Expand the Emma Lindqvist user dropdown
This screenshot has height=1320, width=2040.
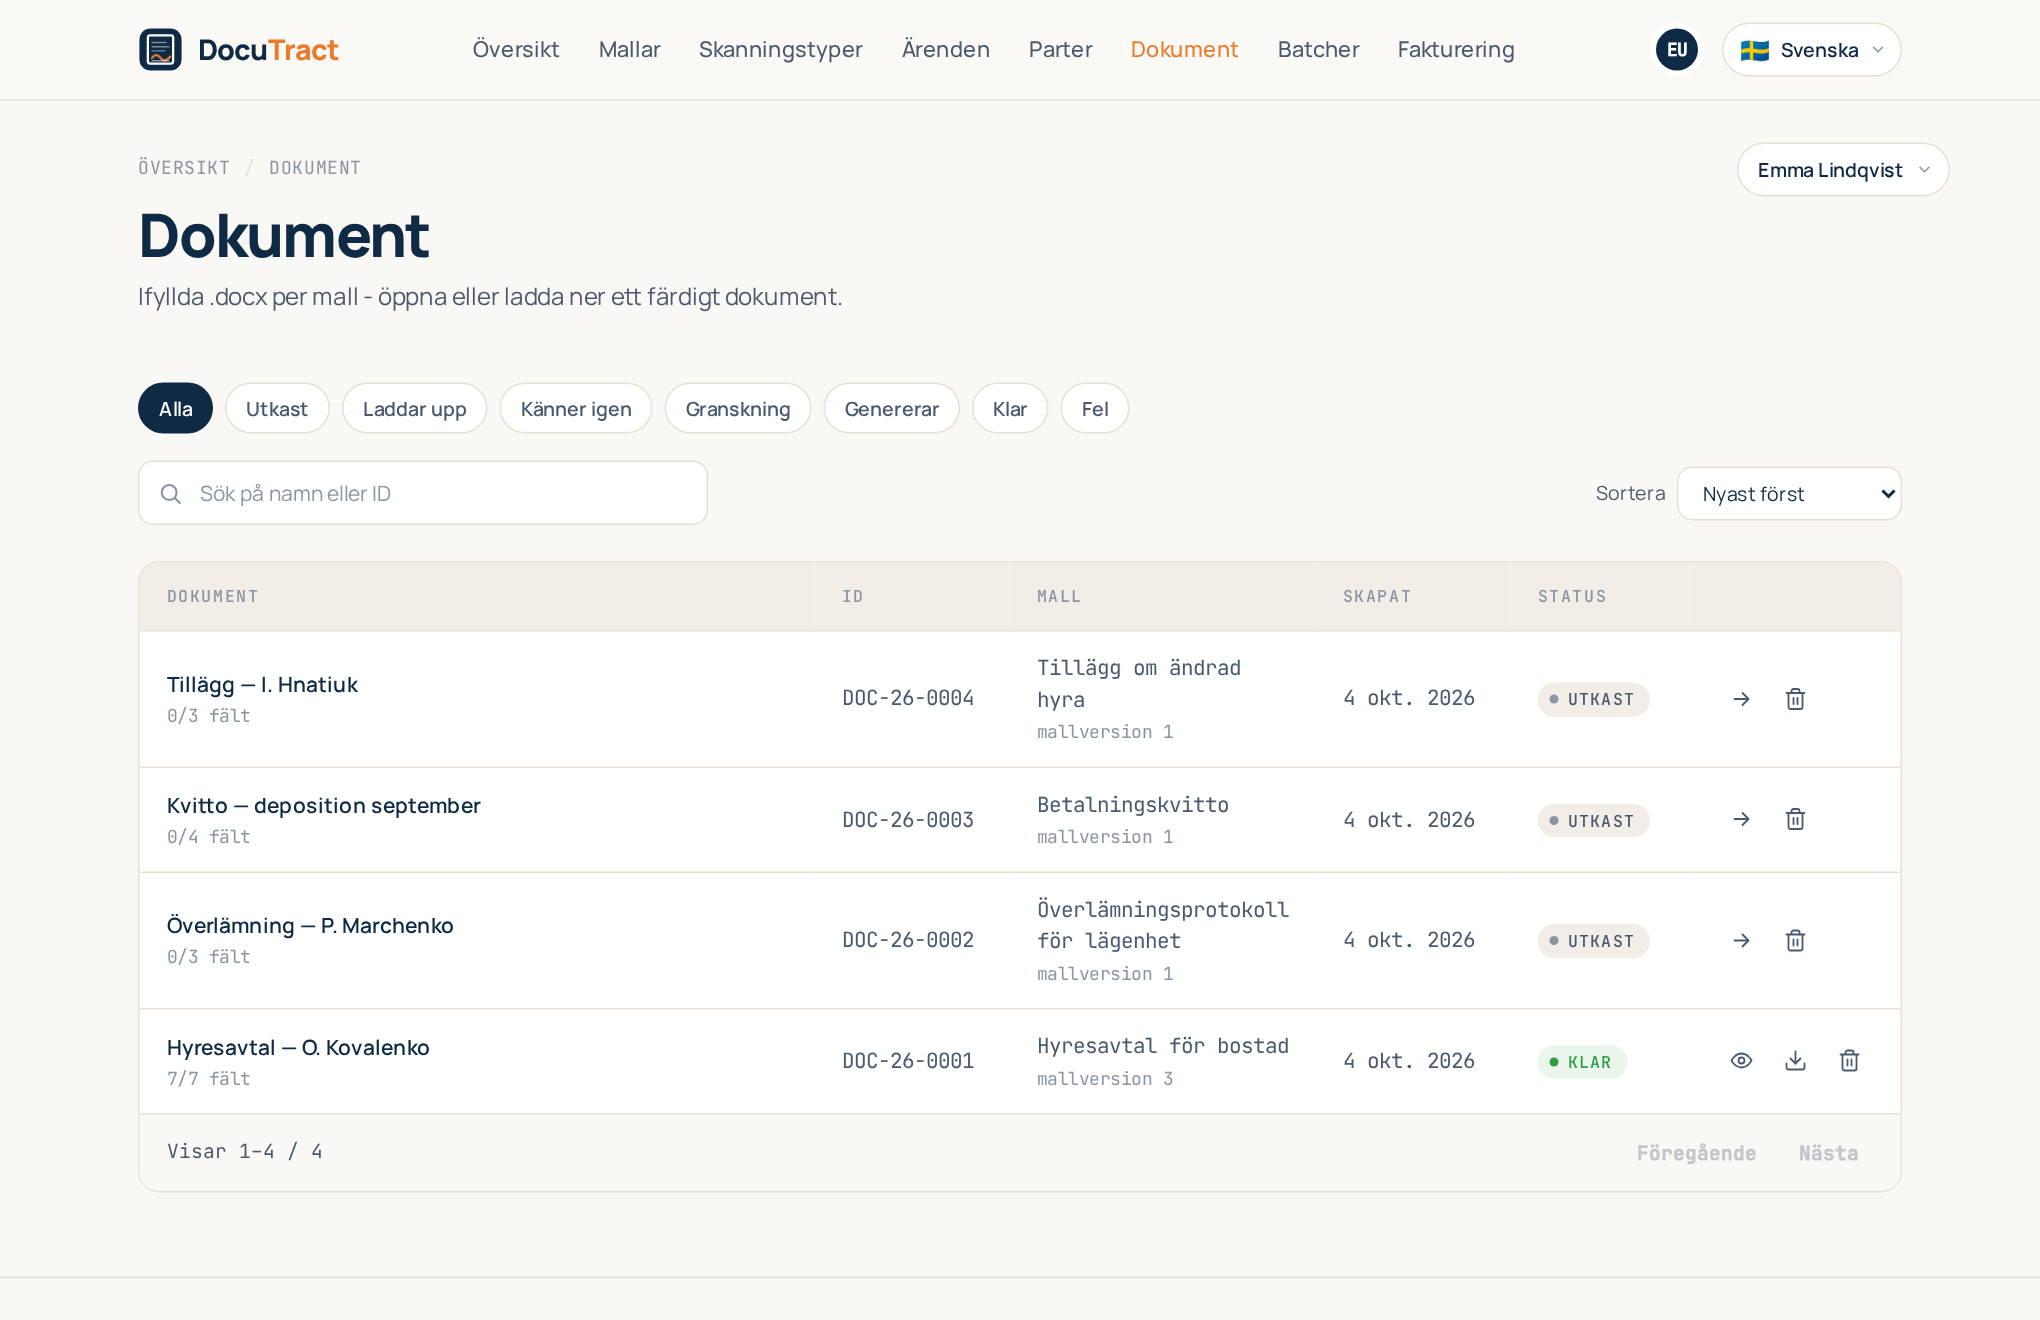(1842, 170)
